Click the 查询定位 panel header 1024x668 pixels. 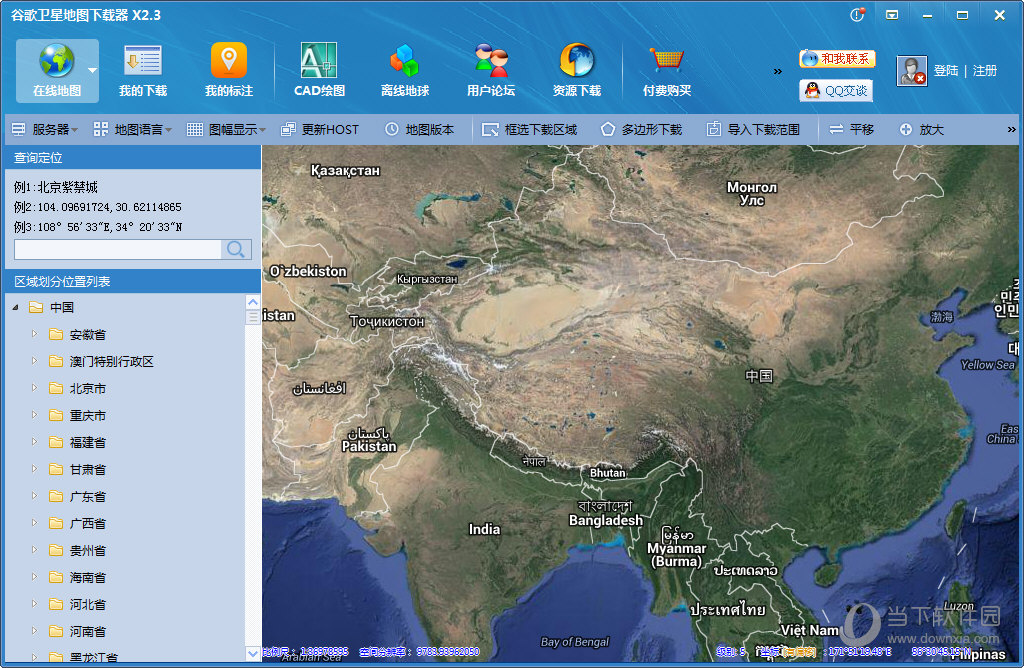133,157
